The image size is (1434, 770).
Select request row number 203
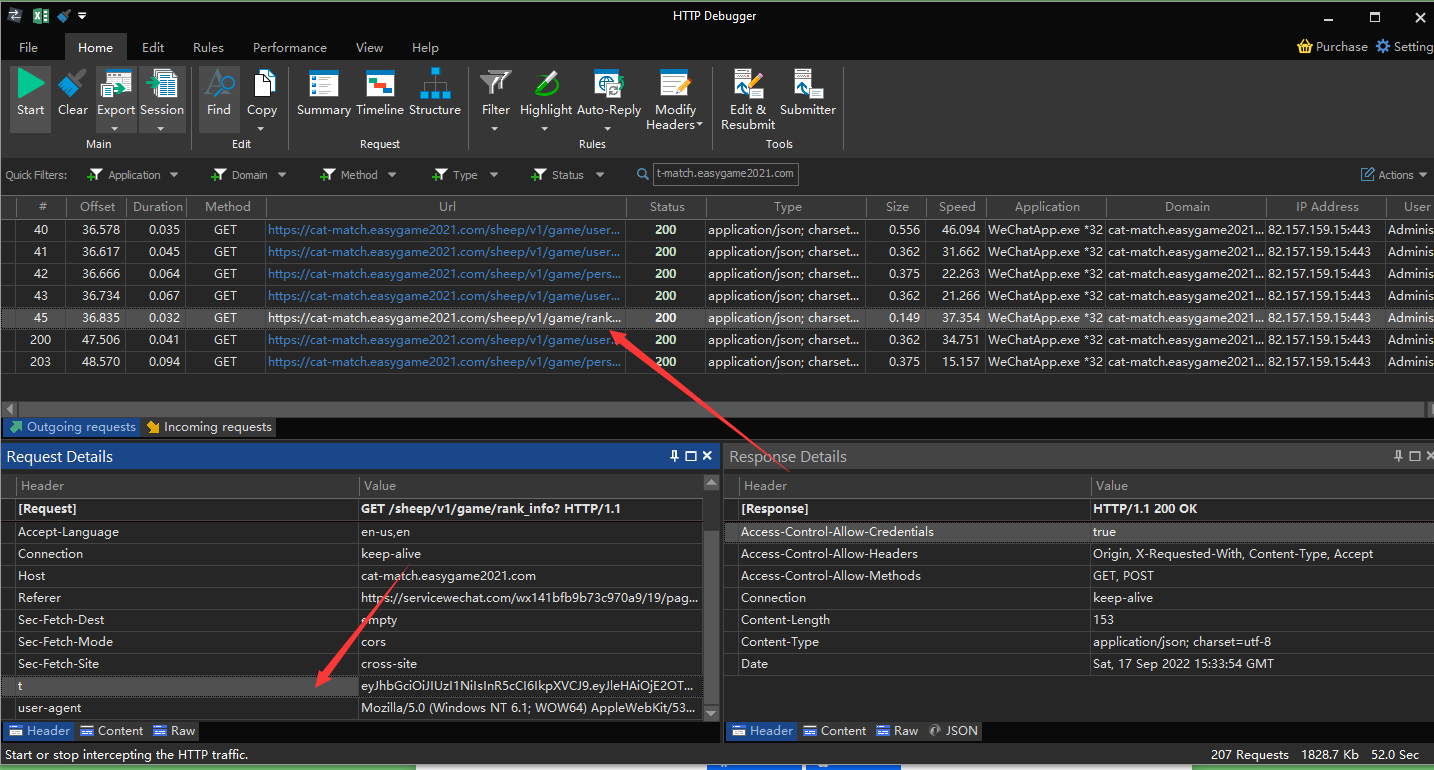coord(716,362)
